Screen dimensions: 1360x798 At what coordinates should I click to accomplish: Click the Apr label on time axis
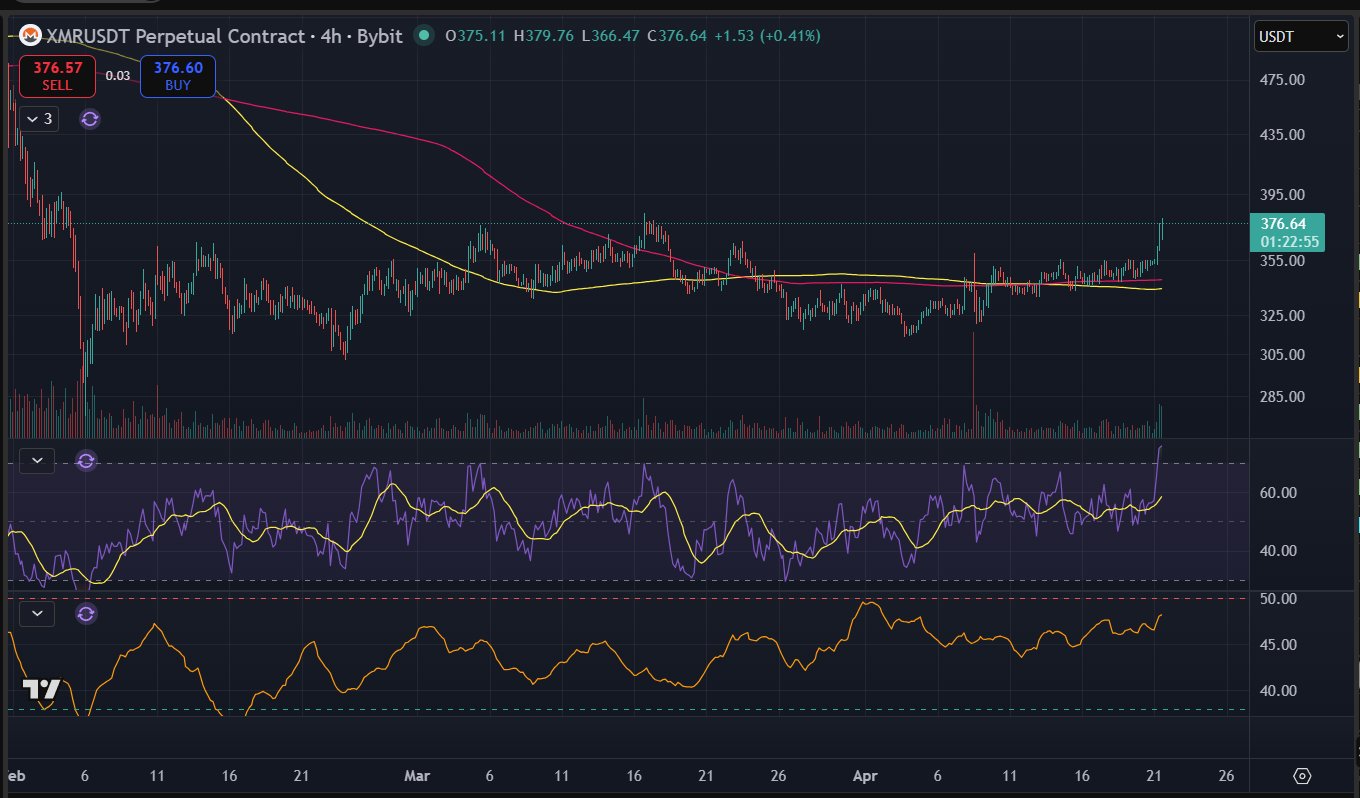[866, 776]
